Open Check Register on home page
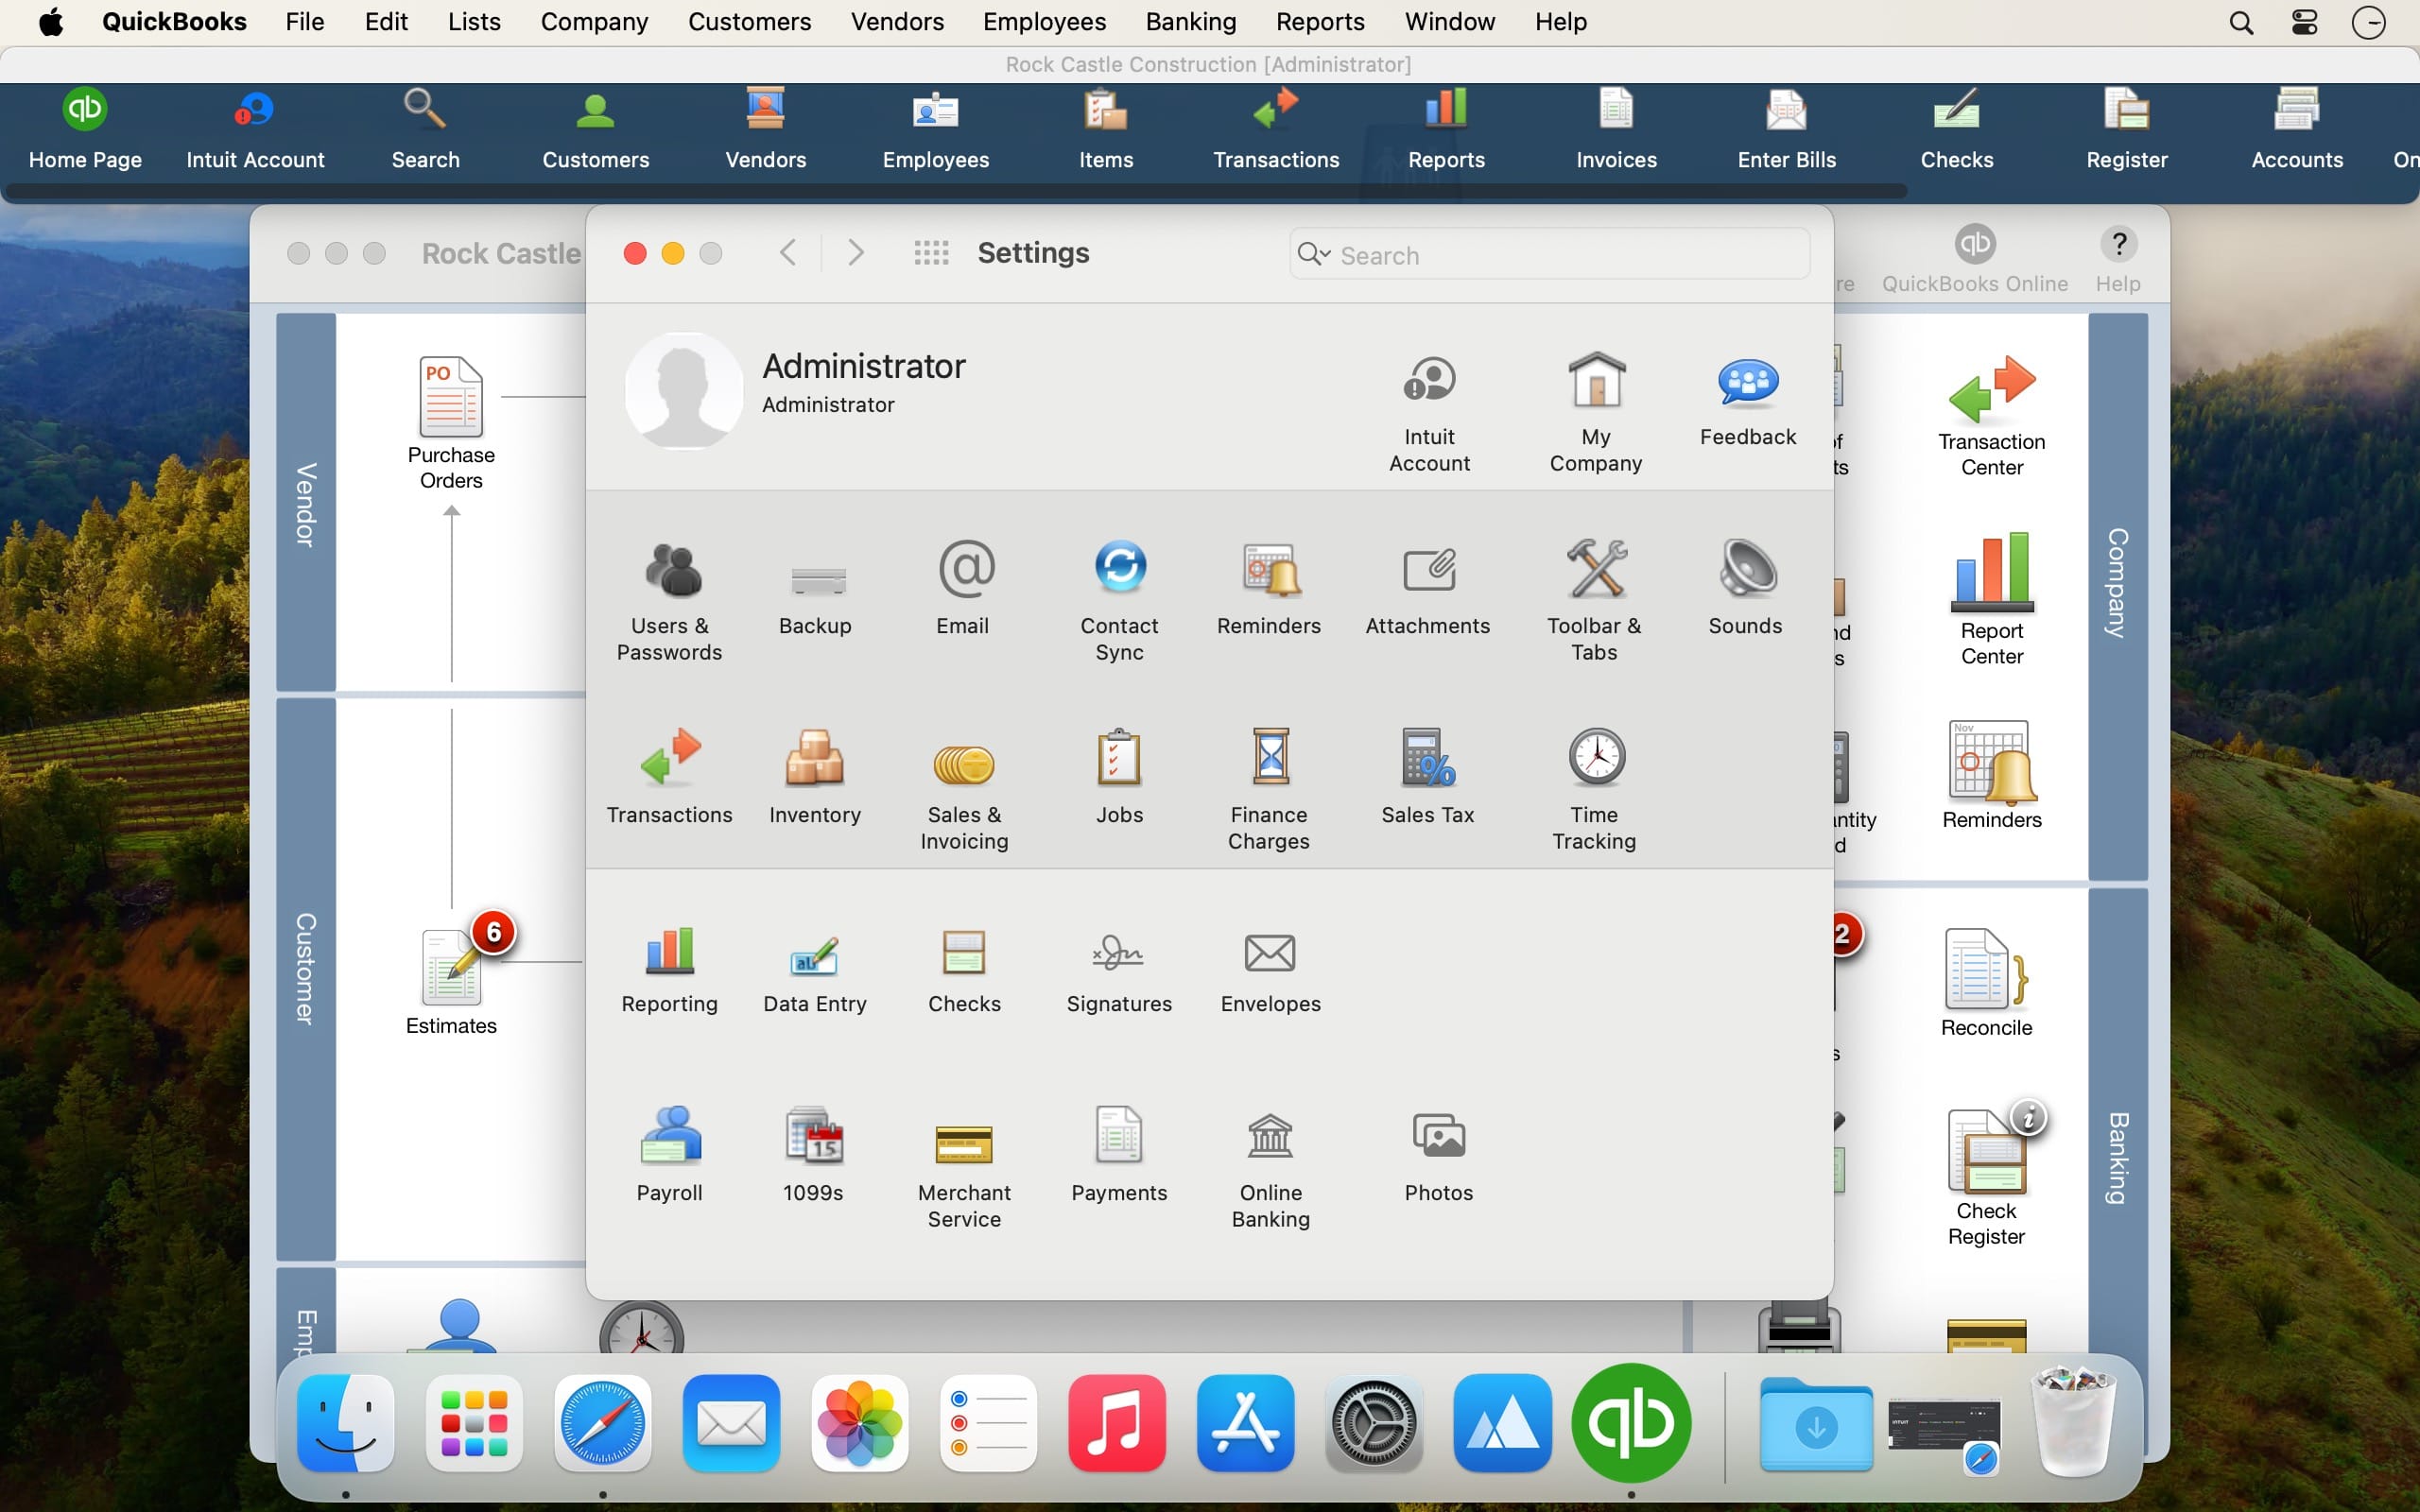Screen dimensions: 2420x1512 [1986, 1176]
